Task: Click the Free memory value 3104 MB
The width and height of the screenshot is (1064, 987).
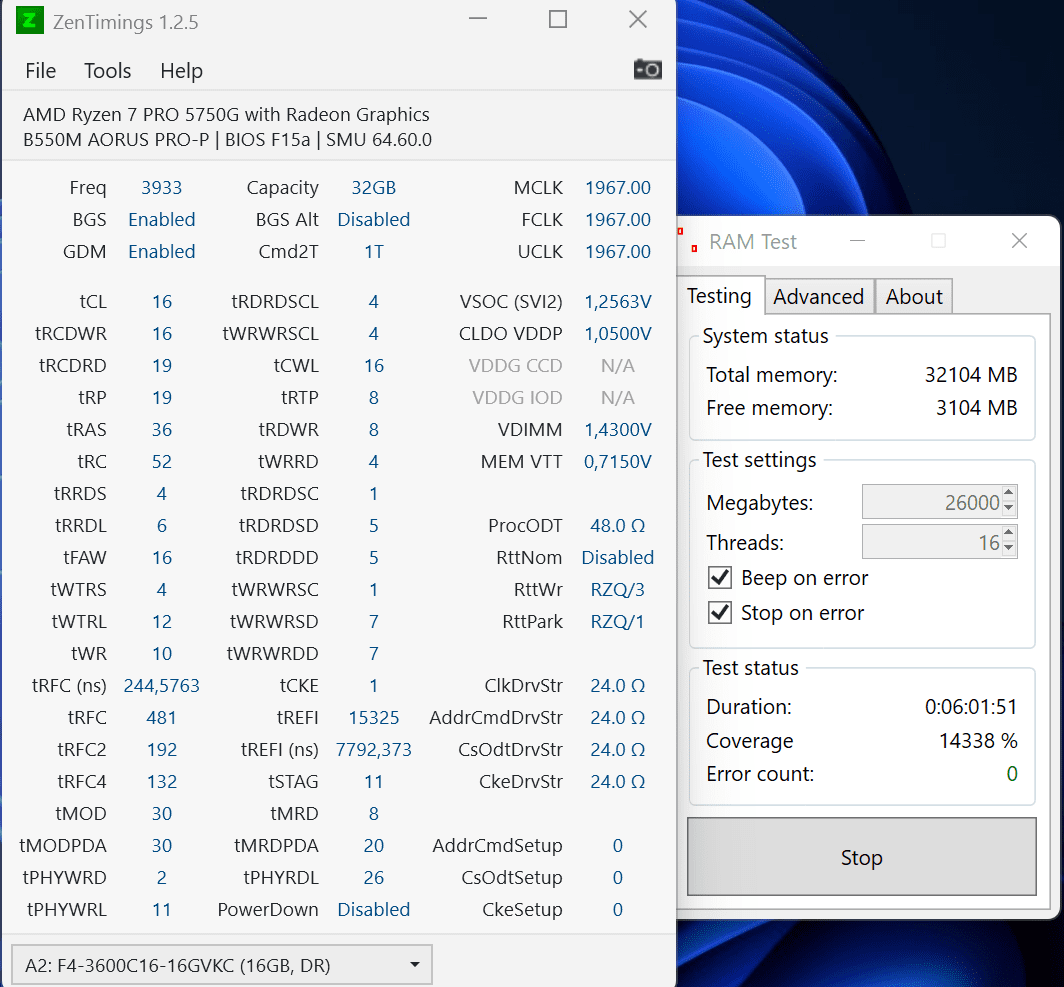Action: [x=976, y=408]
